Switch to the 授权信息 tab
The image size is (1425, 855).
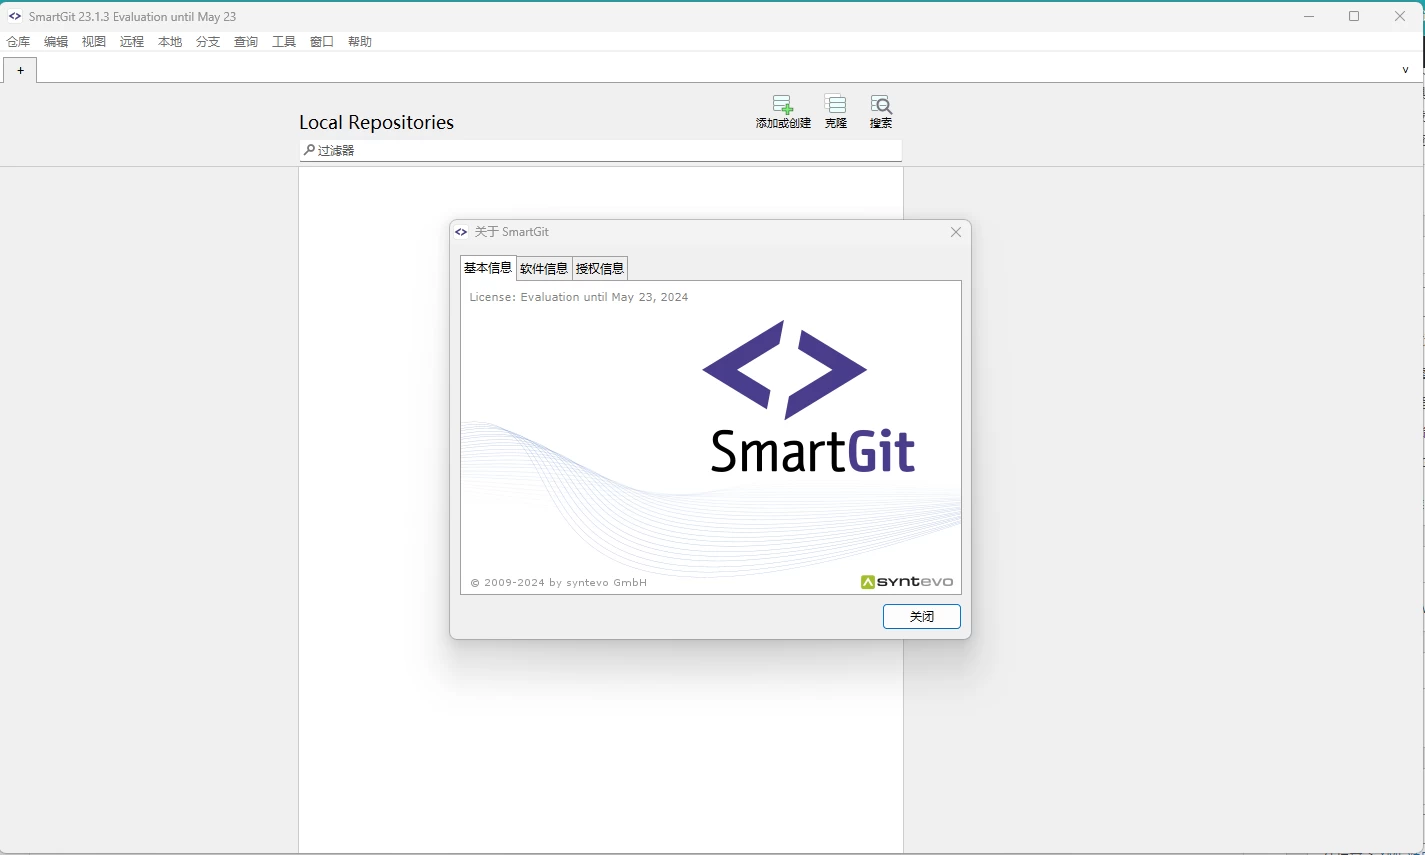[x=600, y=268]
